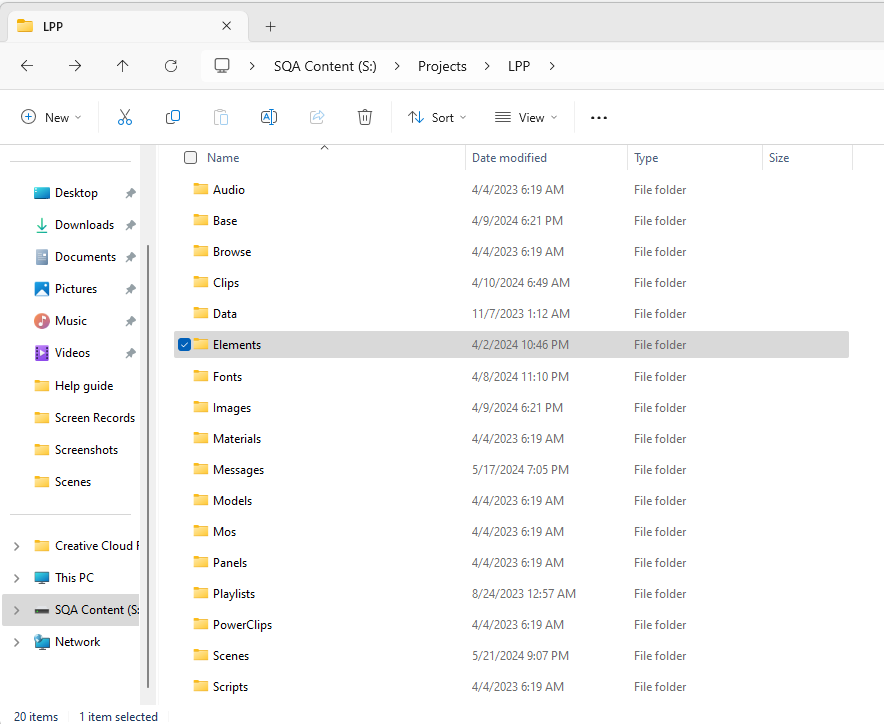Screen dimensions: 884x724
Task: Click SQA Content (S:) in breadcrumb
Action: pyautogui.click(x=325, y=67)
